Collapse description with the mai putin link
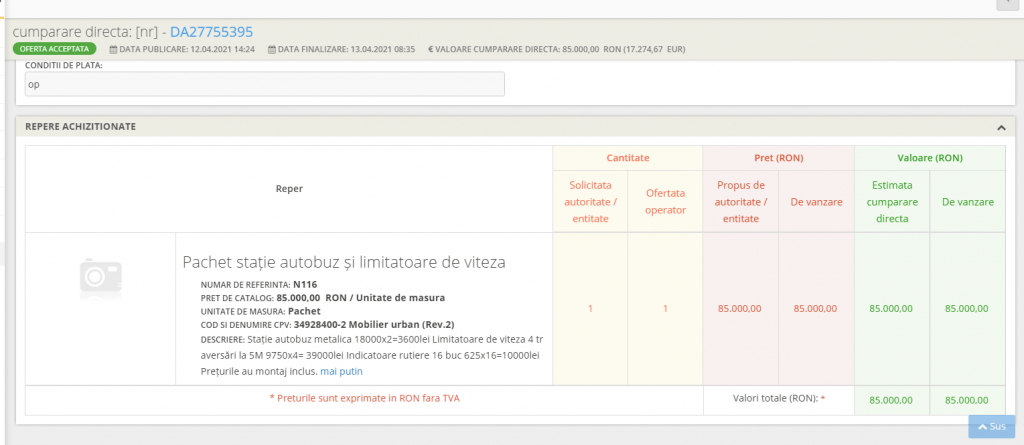Viewport: 1024px width, 445px height. coord(341,371)
